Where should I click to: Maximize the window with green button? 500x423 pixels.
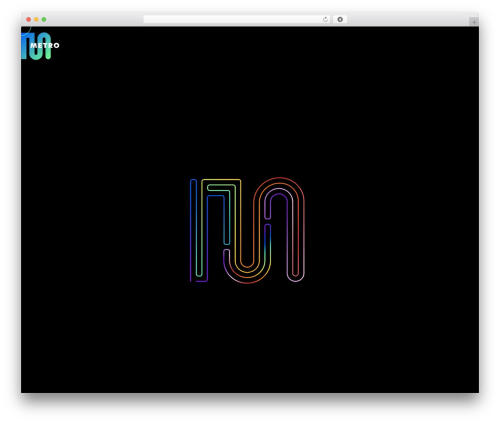click(x=44, y=19)
